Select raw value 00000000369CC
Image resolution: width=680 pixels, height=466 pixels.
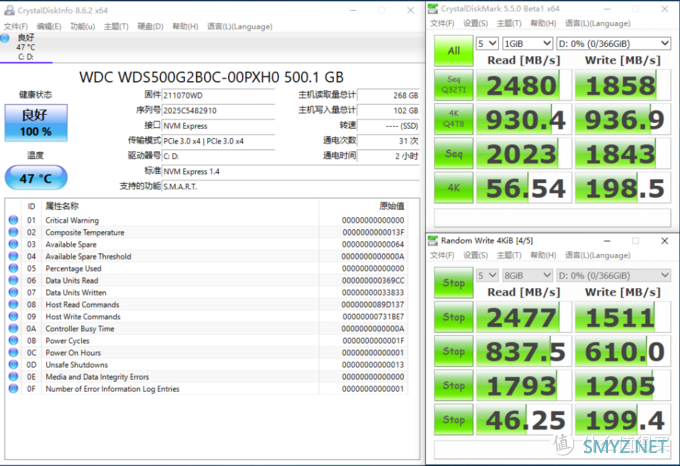click(373, 280)
